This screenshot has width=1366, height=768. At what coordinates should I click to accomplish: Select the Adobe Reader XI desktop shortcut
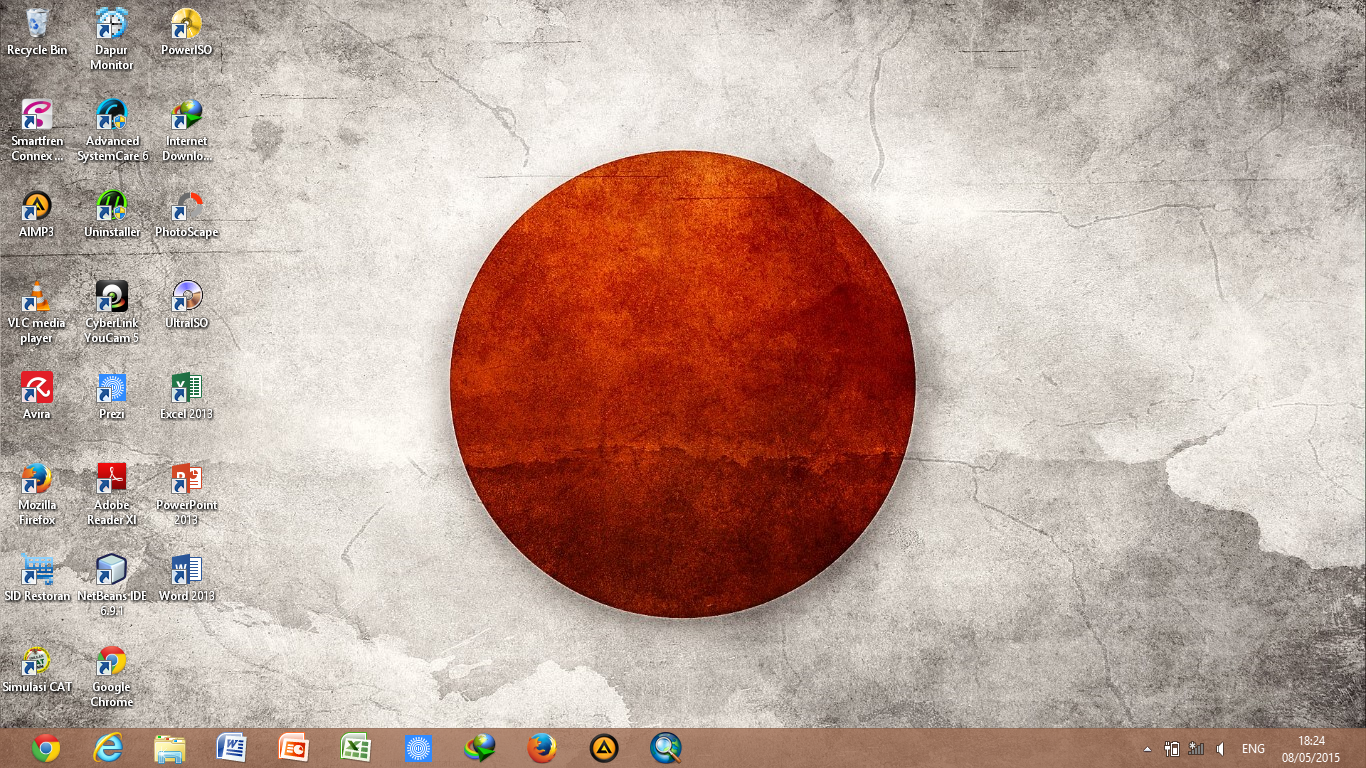coord(112,494)
